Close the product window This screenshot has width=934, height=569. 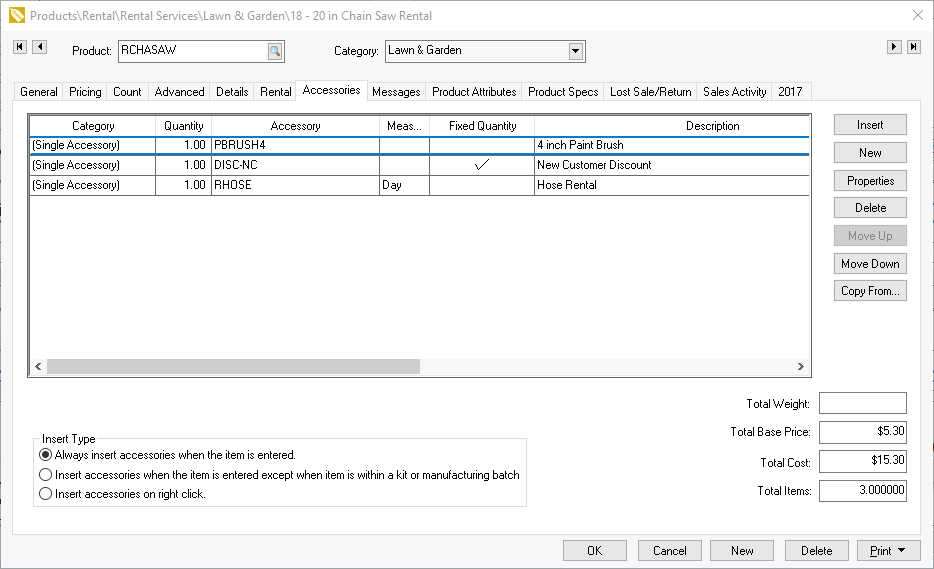918,15
